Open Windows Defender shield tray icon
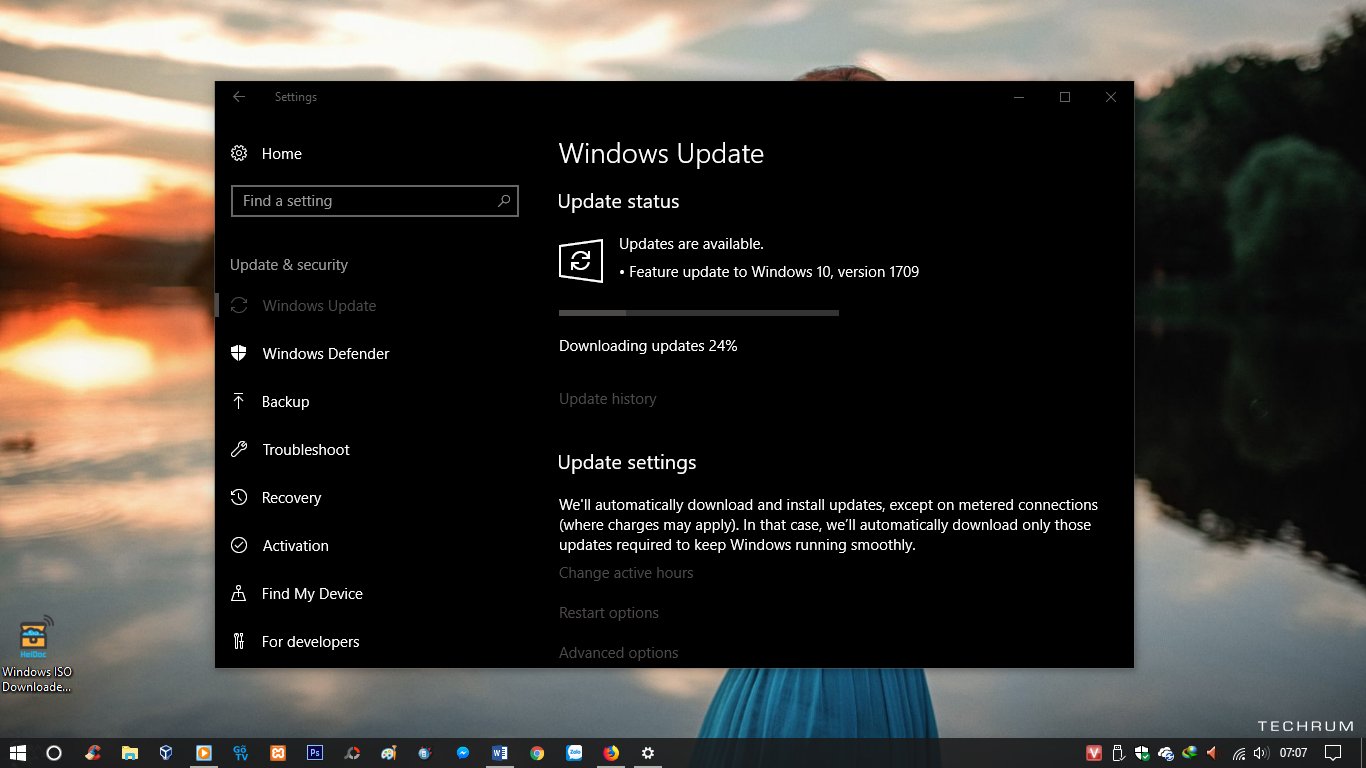Image resolution: width=1366 pixels, height=768 pixels. pos(1142,753)
